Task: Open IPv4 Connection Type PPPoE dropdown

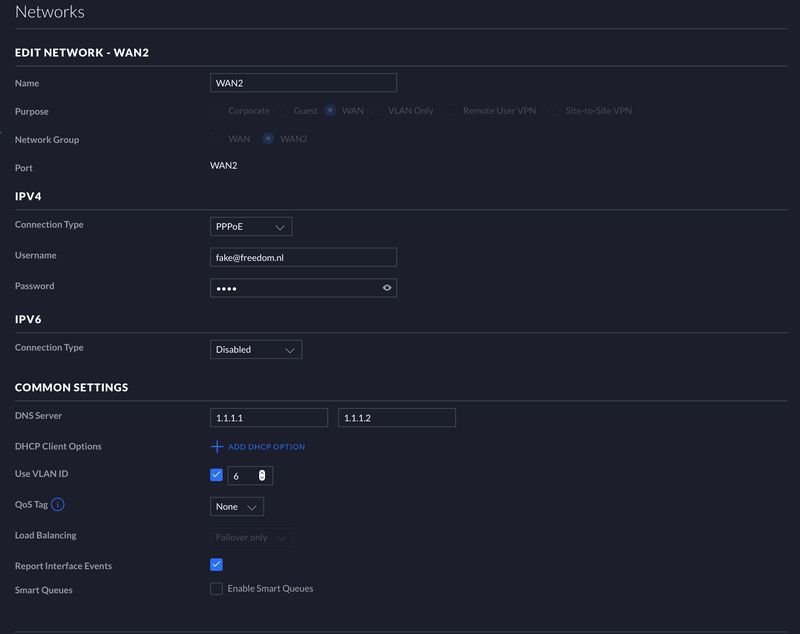Action: 251,226
